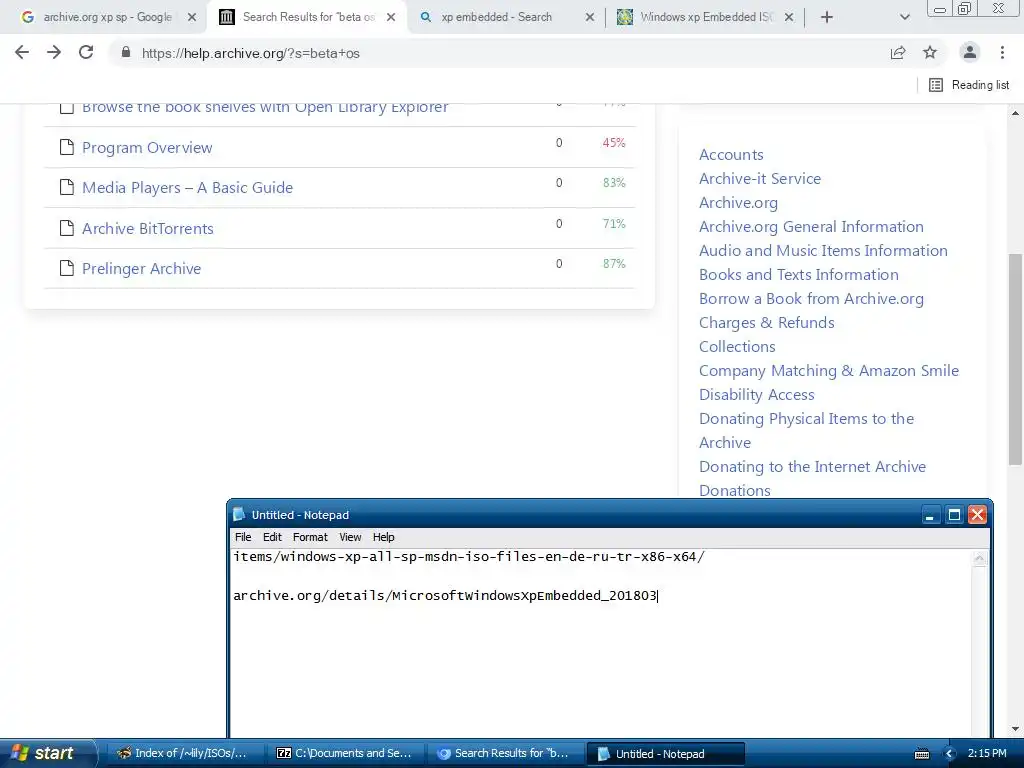Share this page via share icon
The width and height of the screenshot is (1024, 768).
click(x=898, y=53)
